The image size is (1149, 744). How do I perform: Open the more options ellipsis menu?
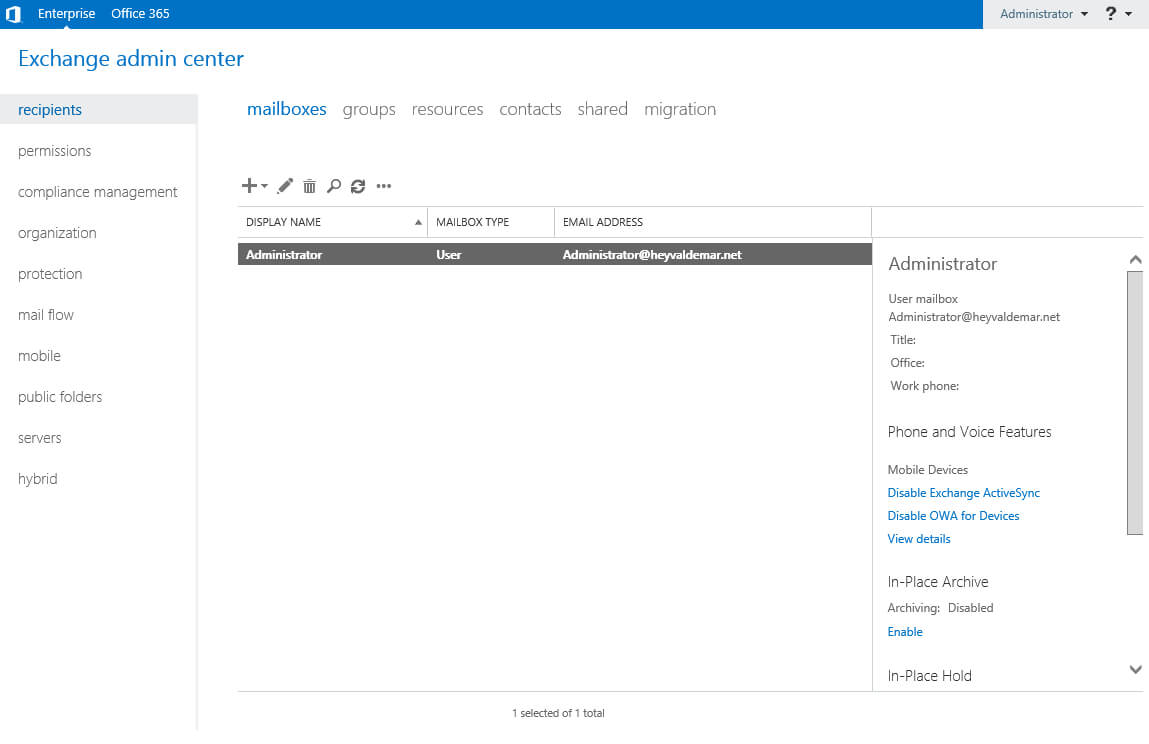pos(383,186)
